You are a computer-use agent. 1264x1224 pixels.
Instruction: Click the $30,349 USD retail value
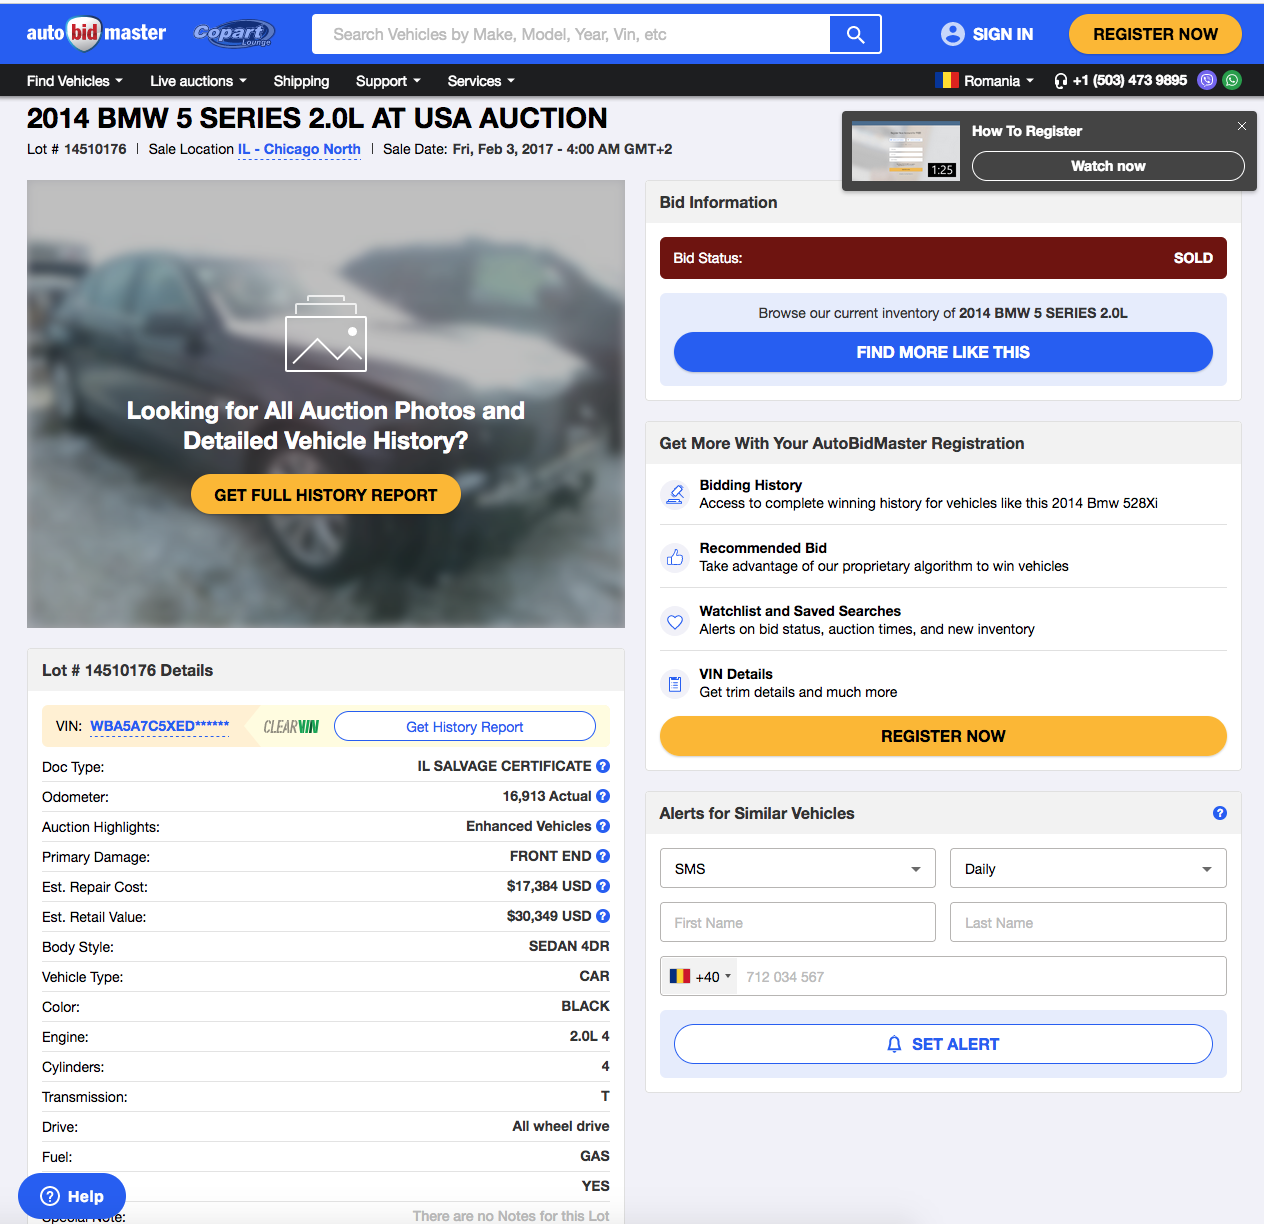pos(549,916)
